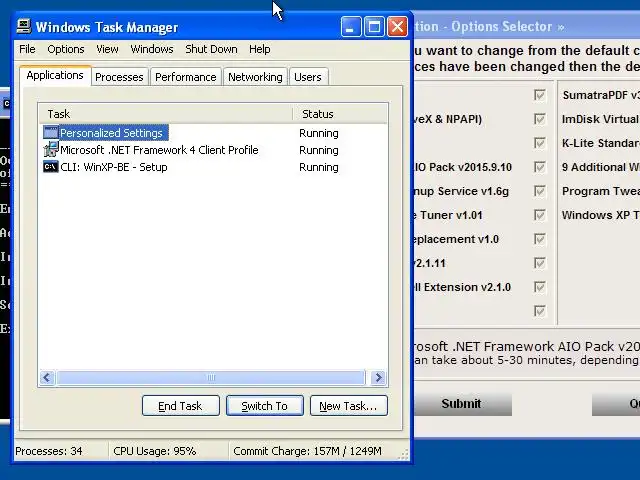640x480 pixels.
Task: Toggle checkbox left of K-Lite Standard
Action: pyautogui.click(x=540, y=143)
